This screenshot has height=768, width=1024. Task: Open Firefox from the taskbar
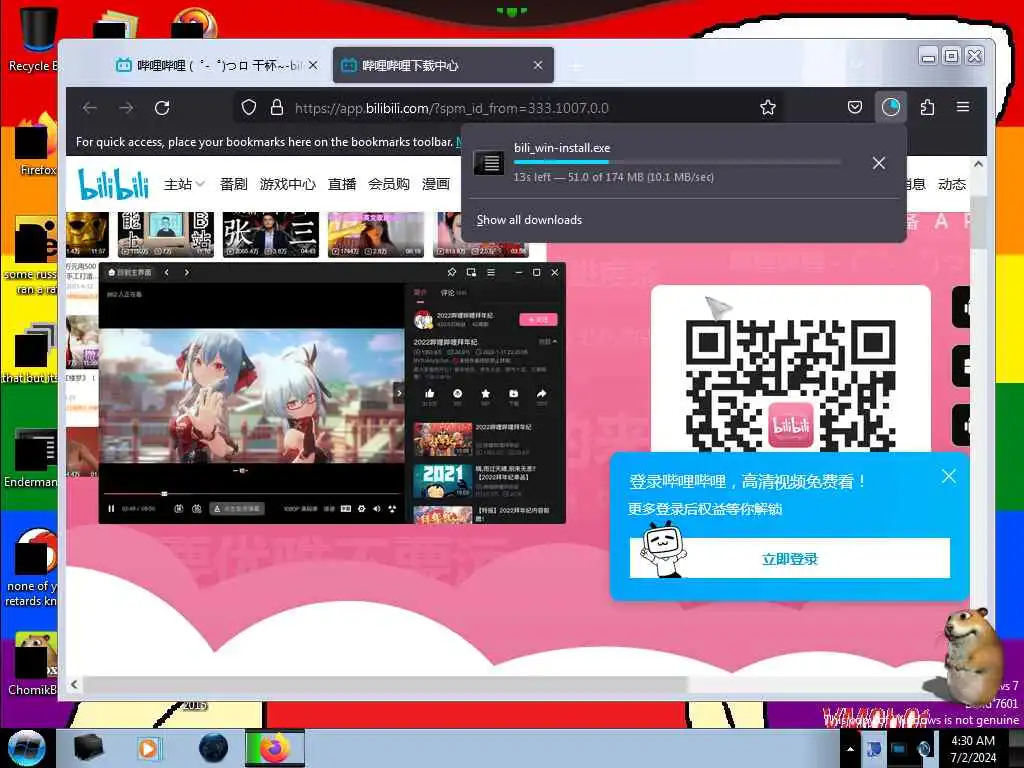275,748
